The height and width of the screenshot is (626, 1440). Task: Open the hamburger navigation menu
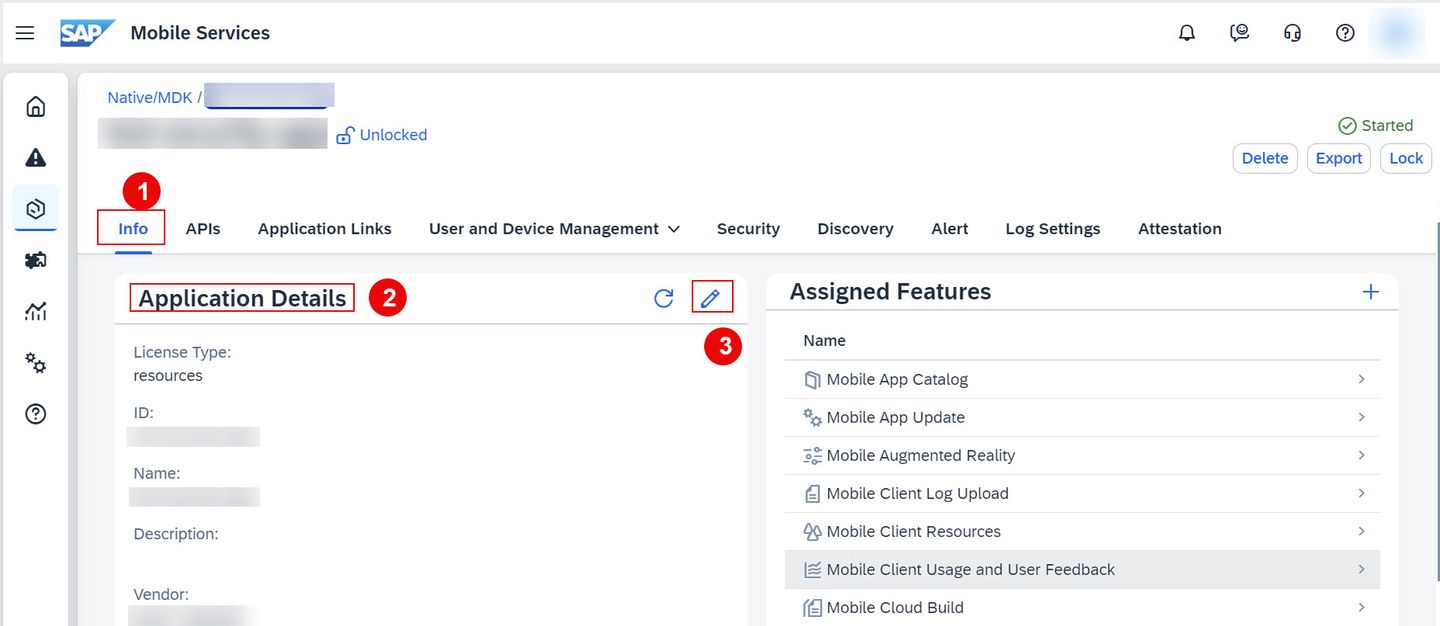pos(25,33)
